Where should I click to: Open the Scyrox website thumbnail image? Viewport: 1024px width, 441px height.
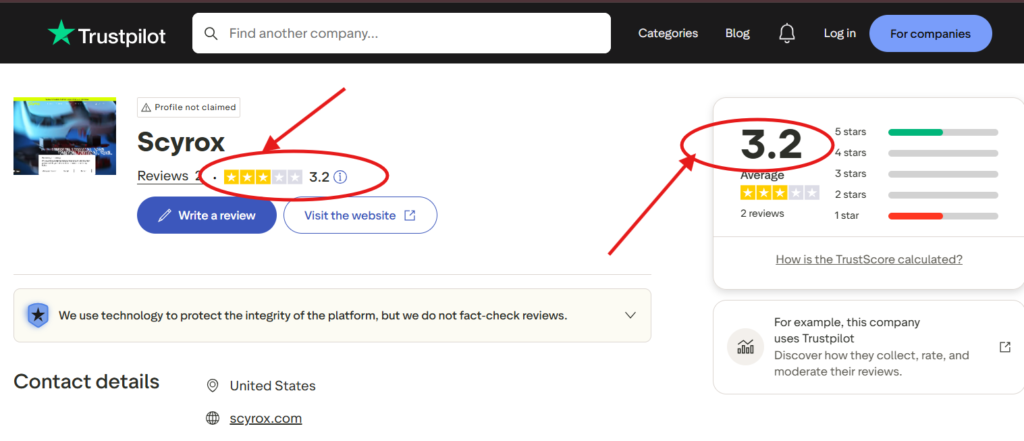pos(65,136)
